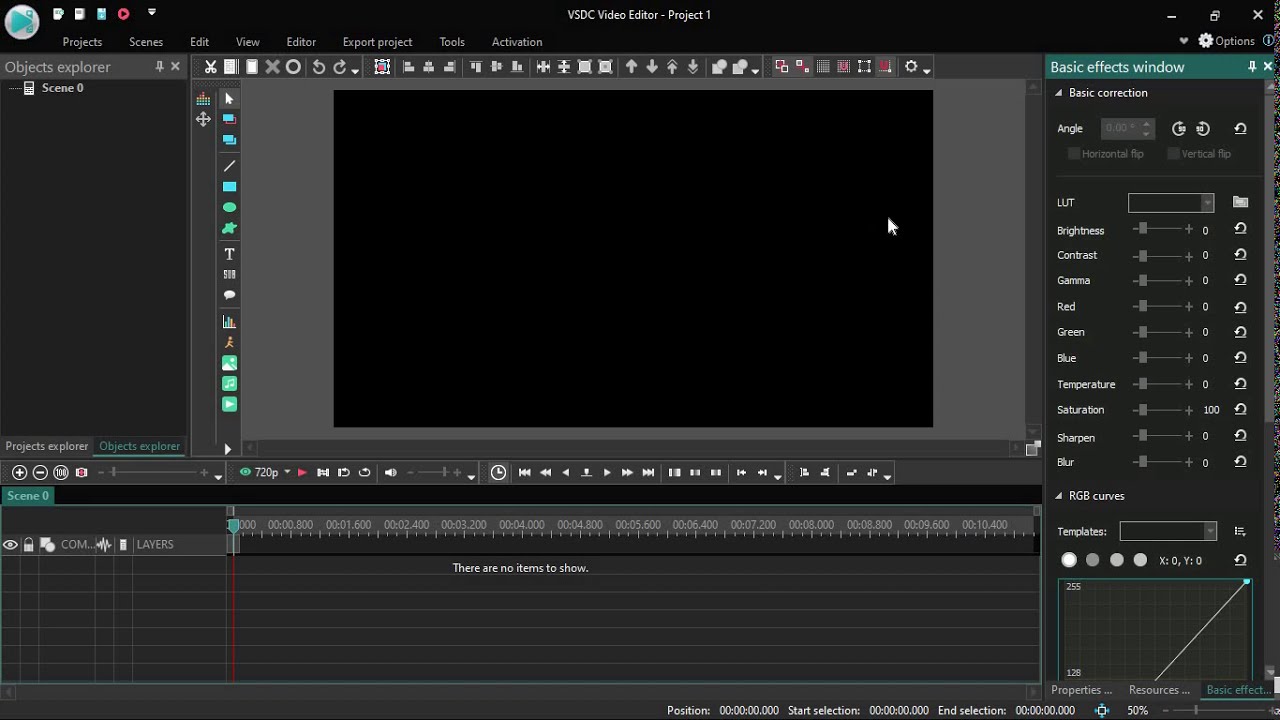Open the Scenes menu
This screenshot has width=1280, height=720.
tap(146, 42)
